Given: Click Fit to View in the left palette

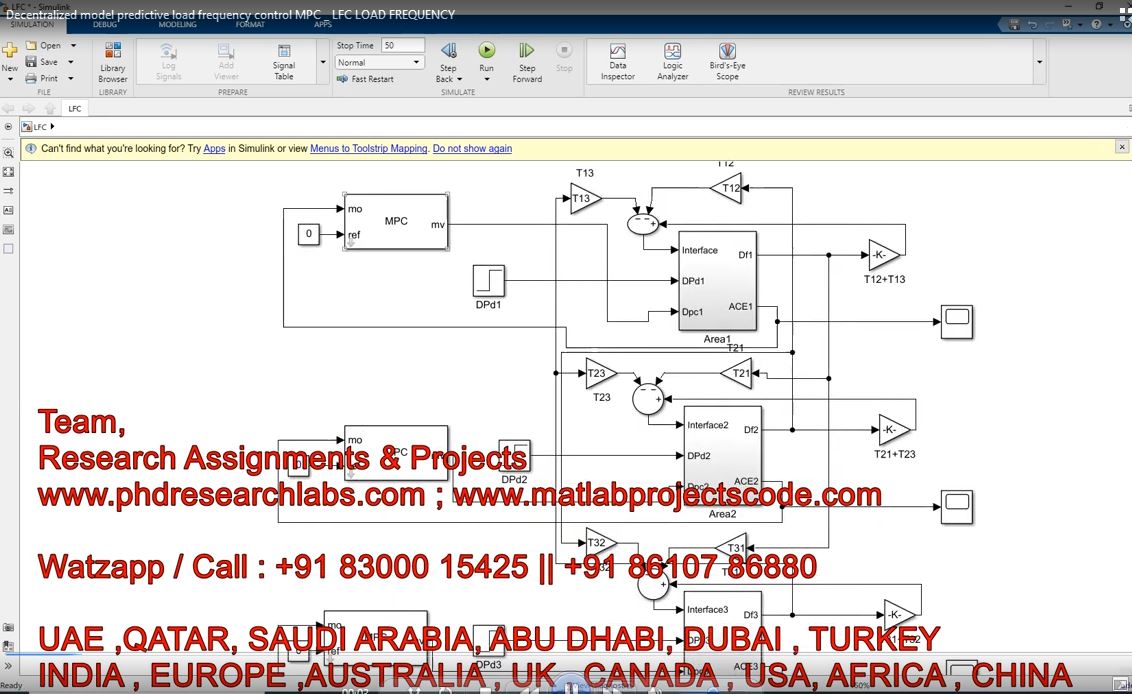Looking at the screenshot, I should tap(9, 172).
